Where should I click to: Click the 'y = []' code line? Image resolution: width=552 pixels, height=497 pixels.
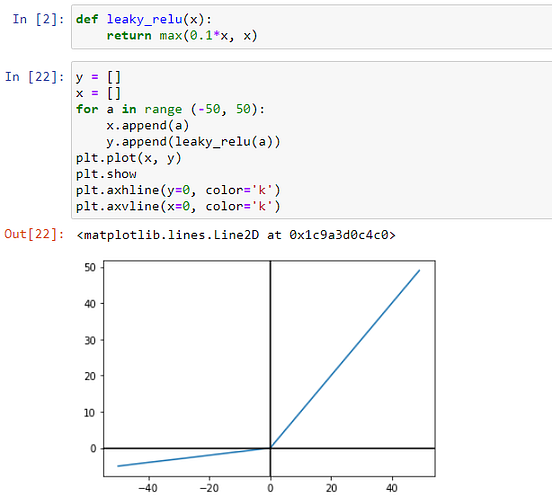(98, 77)
